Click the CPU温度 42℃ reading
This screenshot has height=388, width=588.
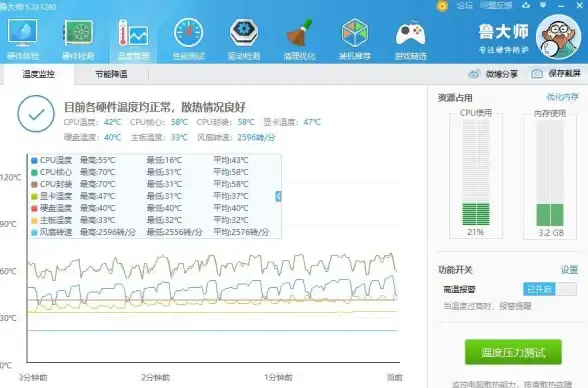click(x=93, y=122)
